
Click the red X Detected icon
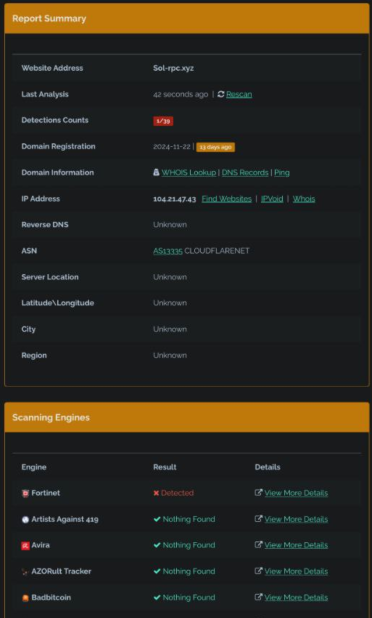pos(156,493)
